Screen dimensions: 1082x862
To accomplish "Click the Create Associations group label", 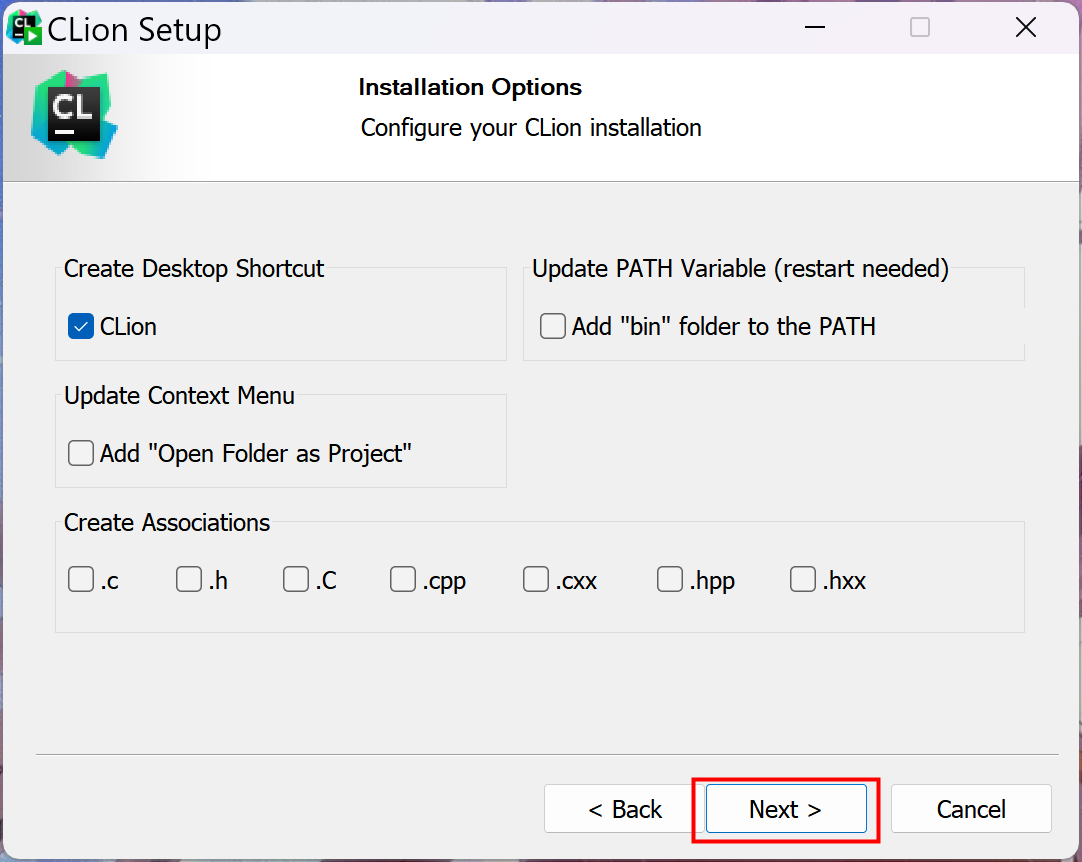I will [x=167, y=522].
